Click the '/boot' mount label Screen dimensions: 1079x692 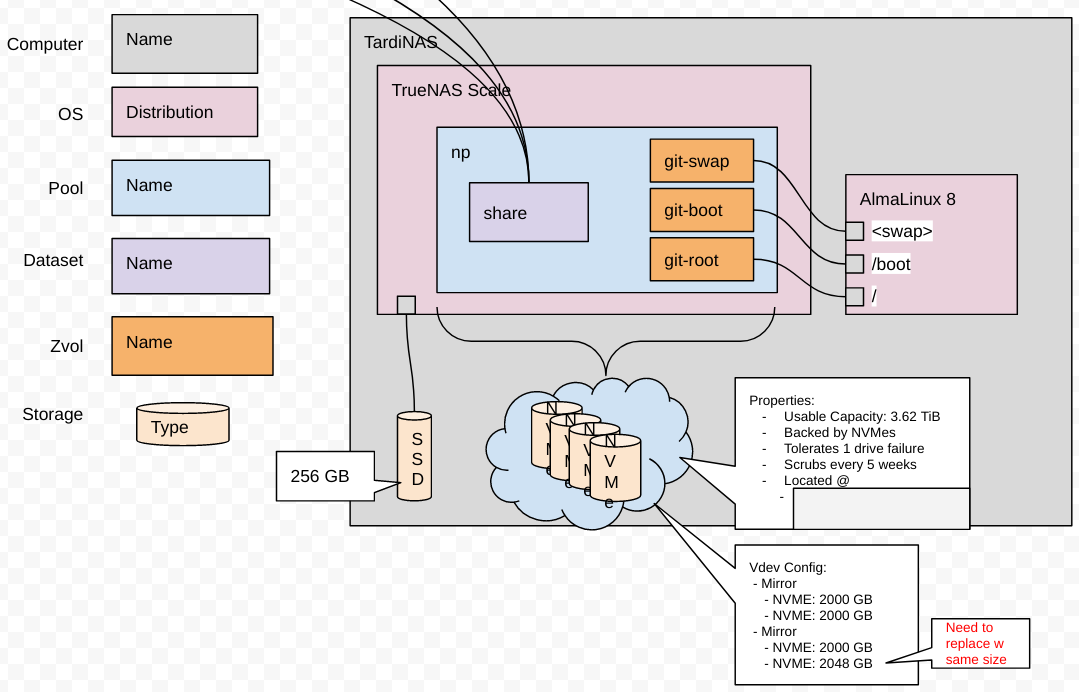coord(891,264)
